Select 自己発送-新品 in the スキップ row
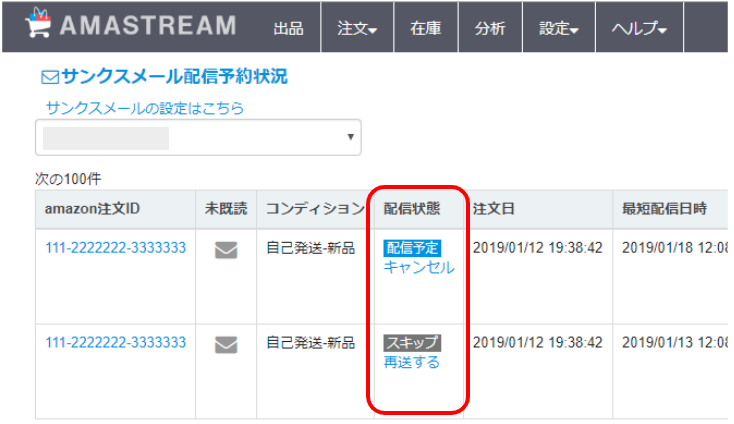The image size is (734, 424). (x=310, y=343)
